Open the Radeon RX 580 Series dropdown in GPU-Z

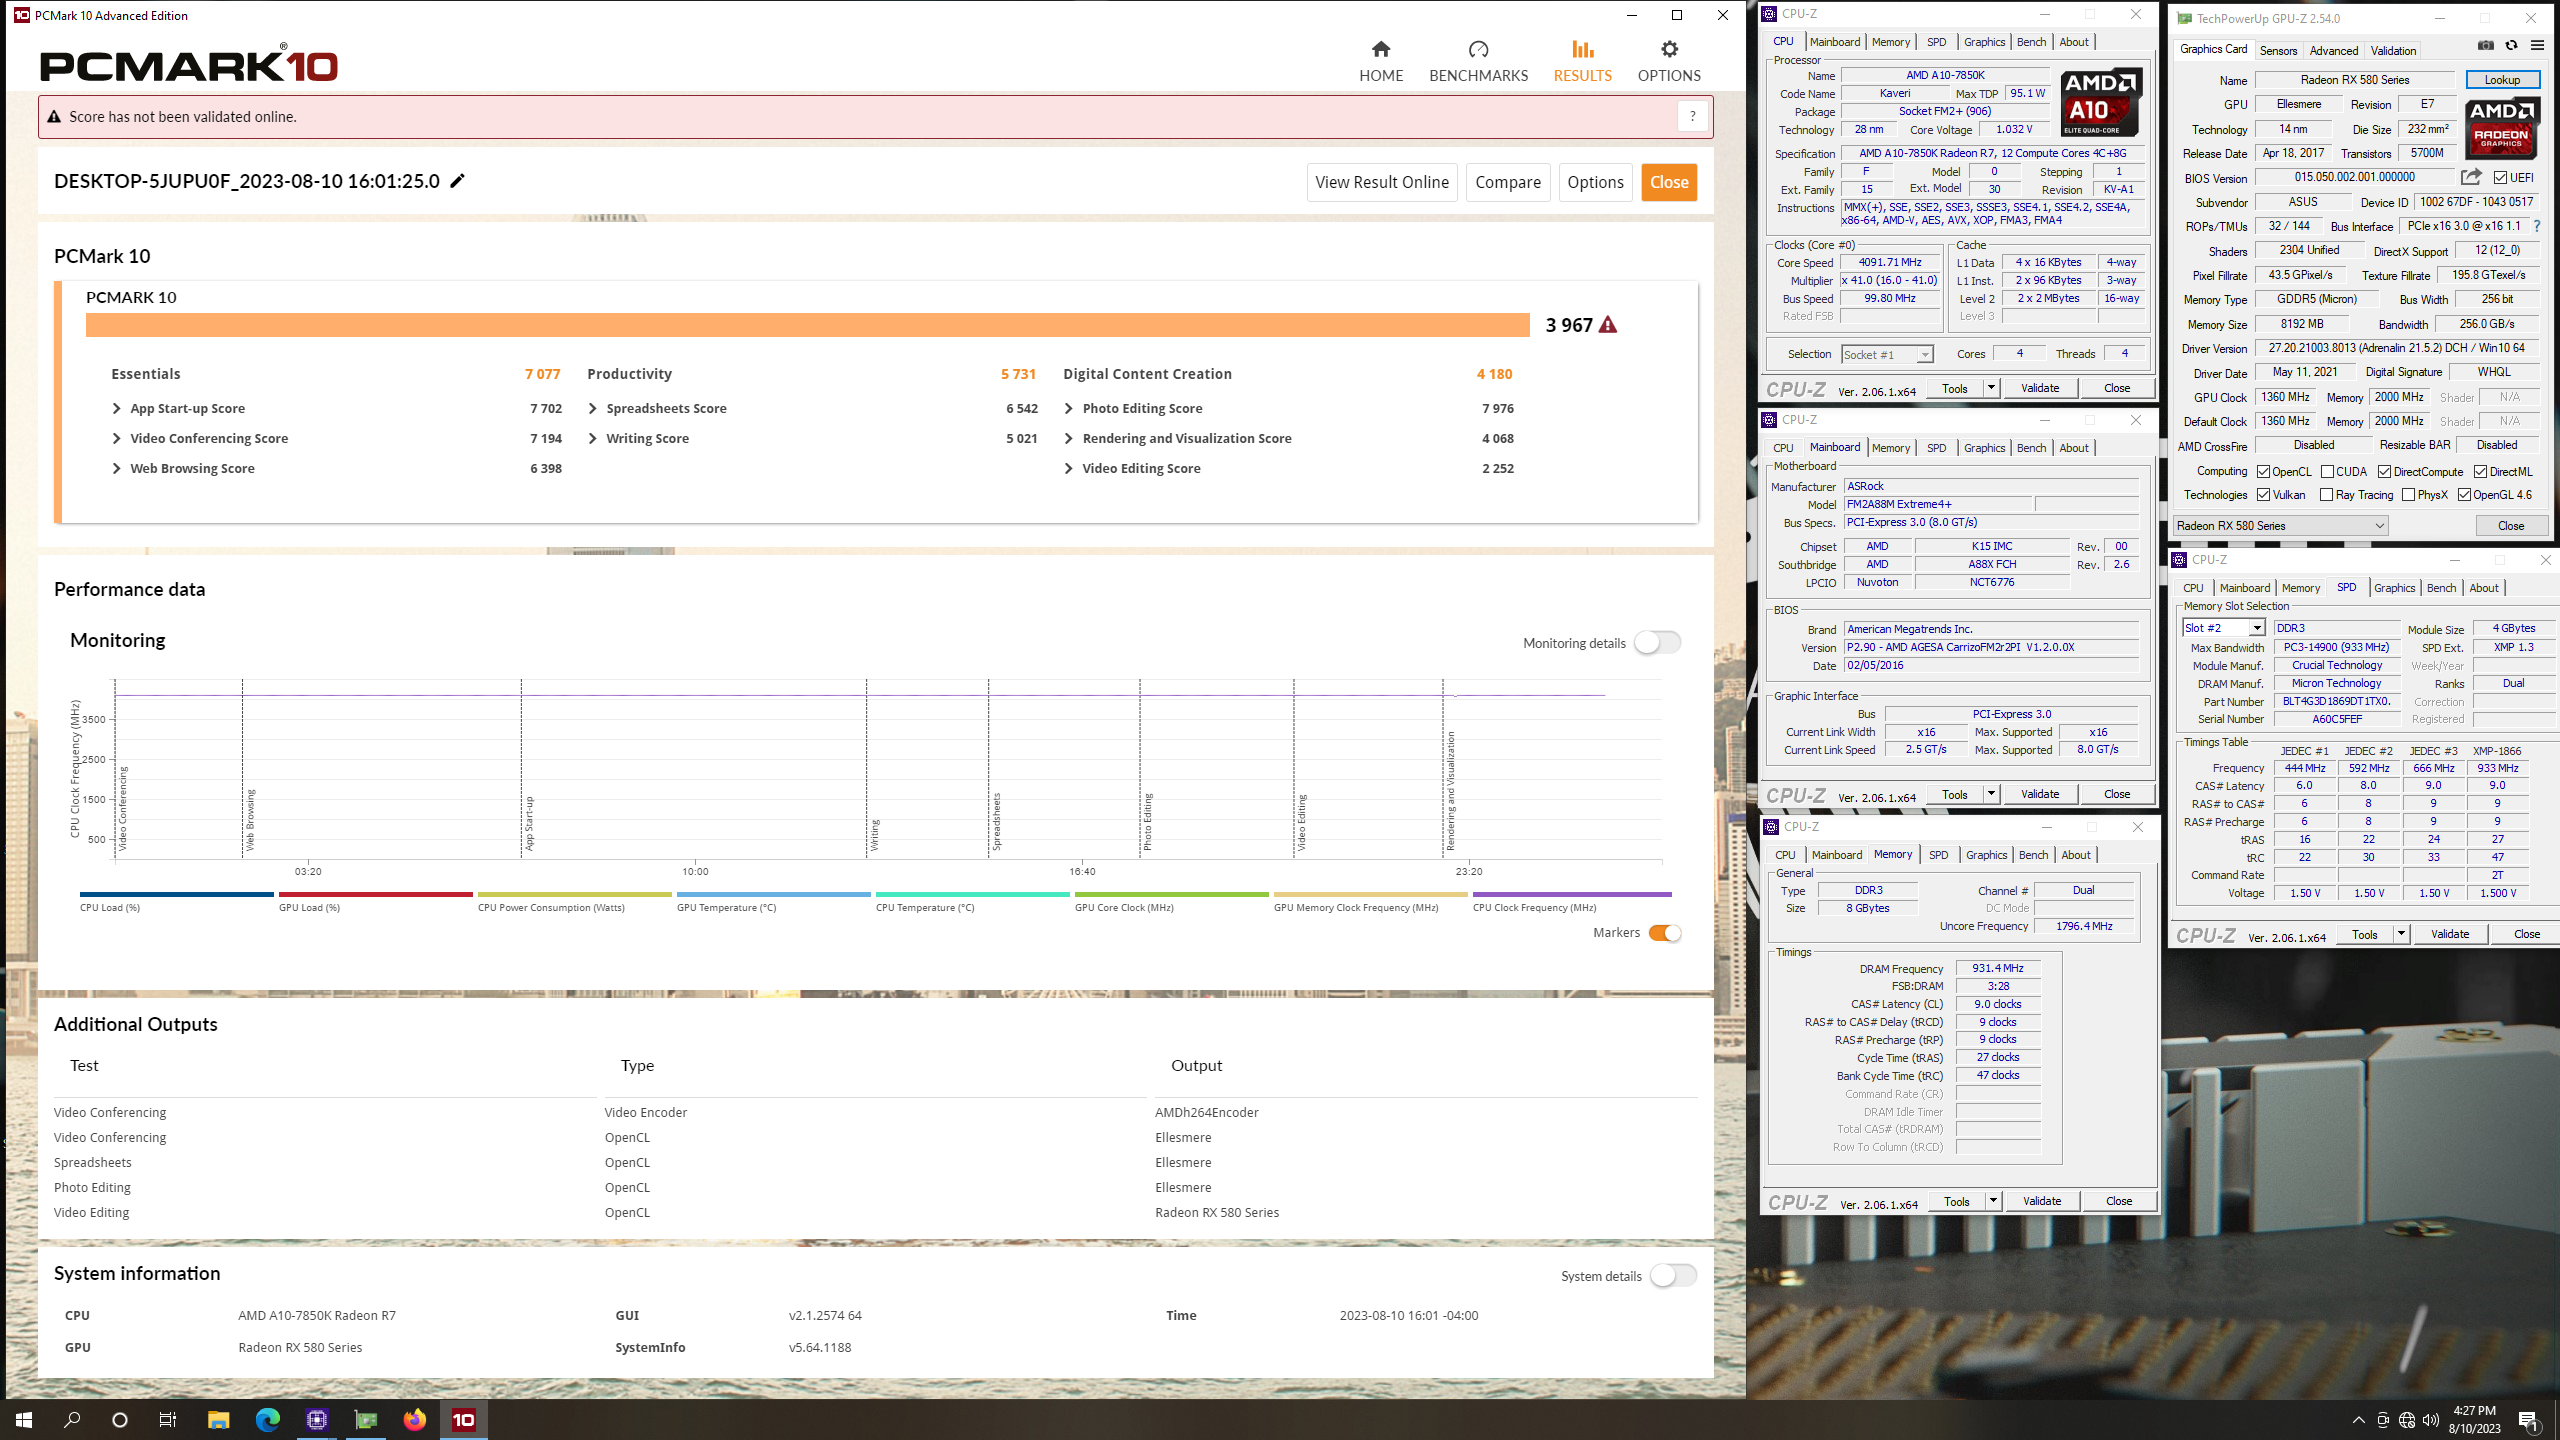2281,526
